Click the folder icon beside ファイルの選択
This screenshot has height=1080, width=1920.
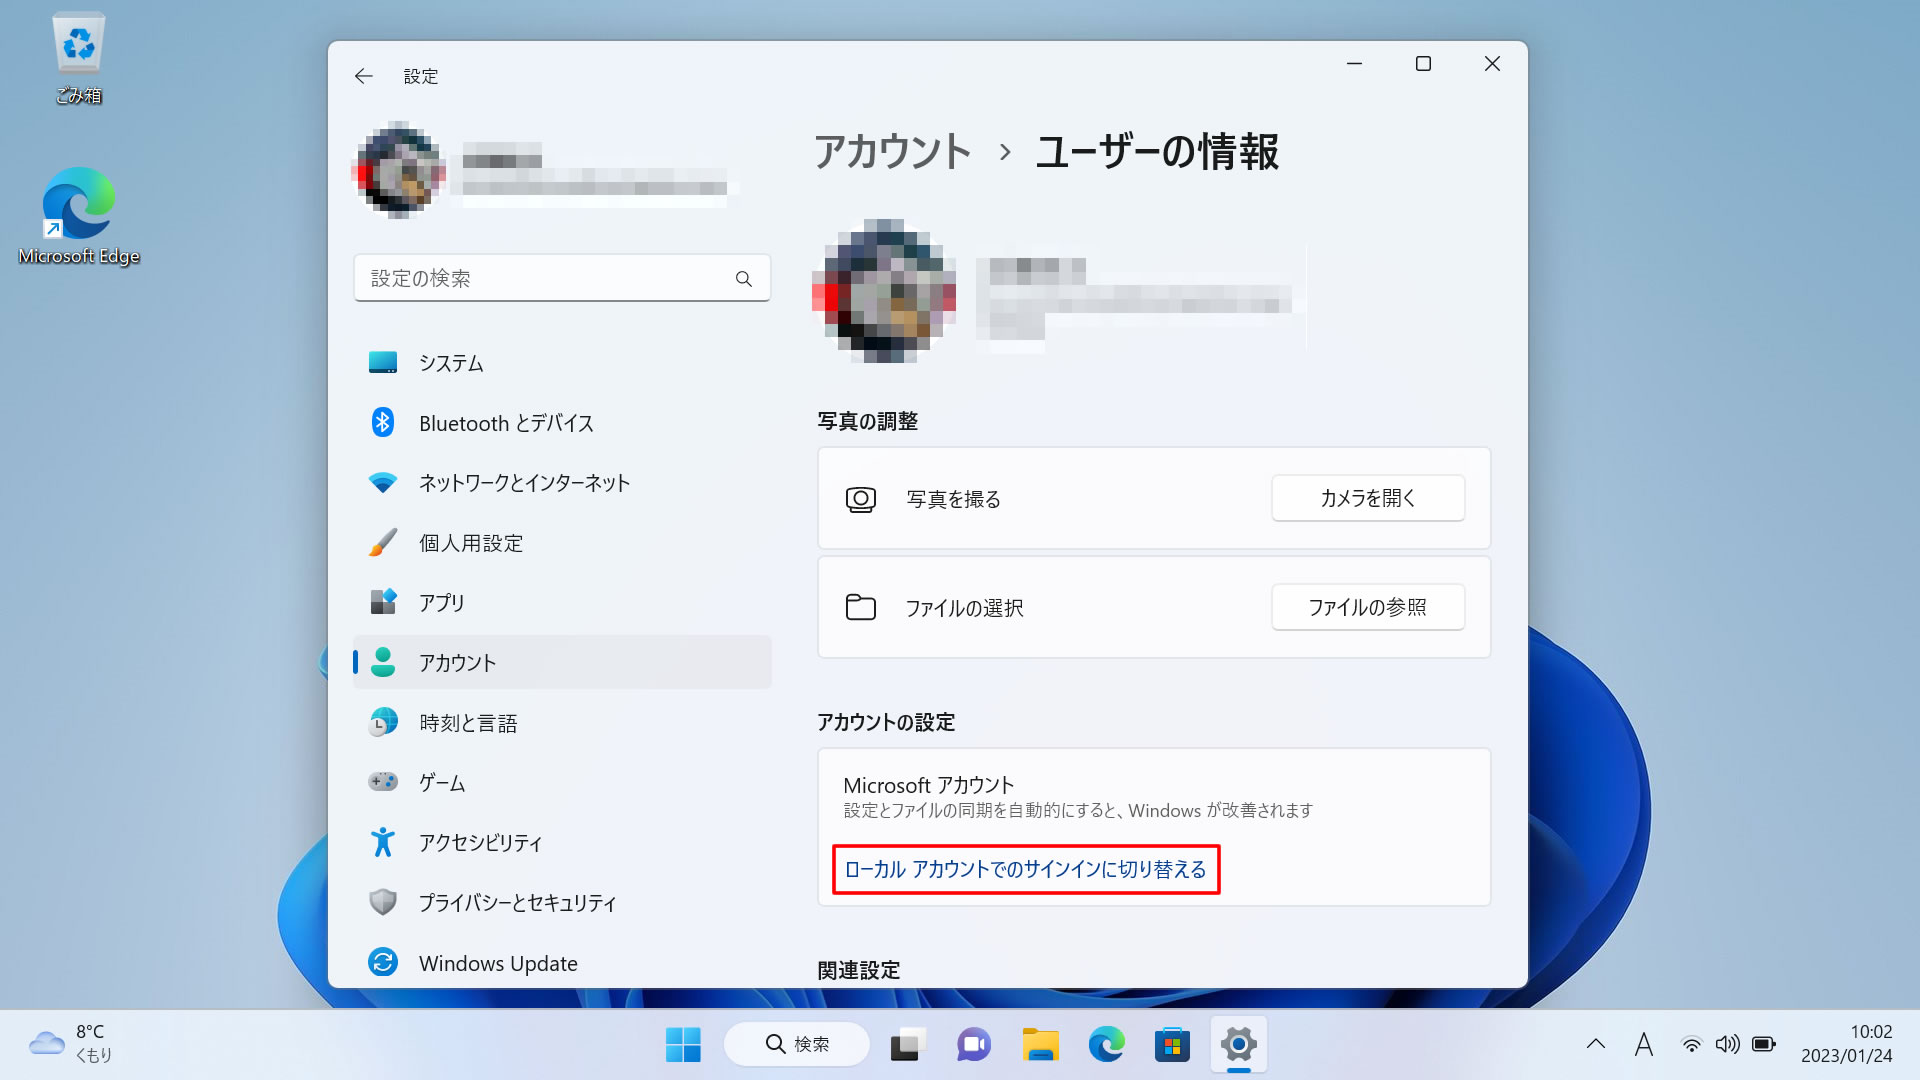point(860,607)
